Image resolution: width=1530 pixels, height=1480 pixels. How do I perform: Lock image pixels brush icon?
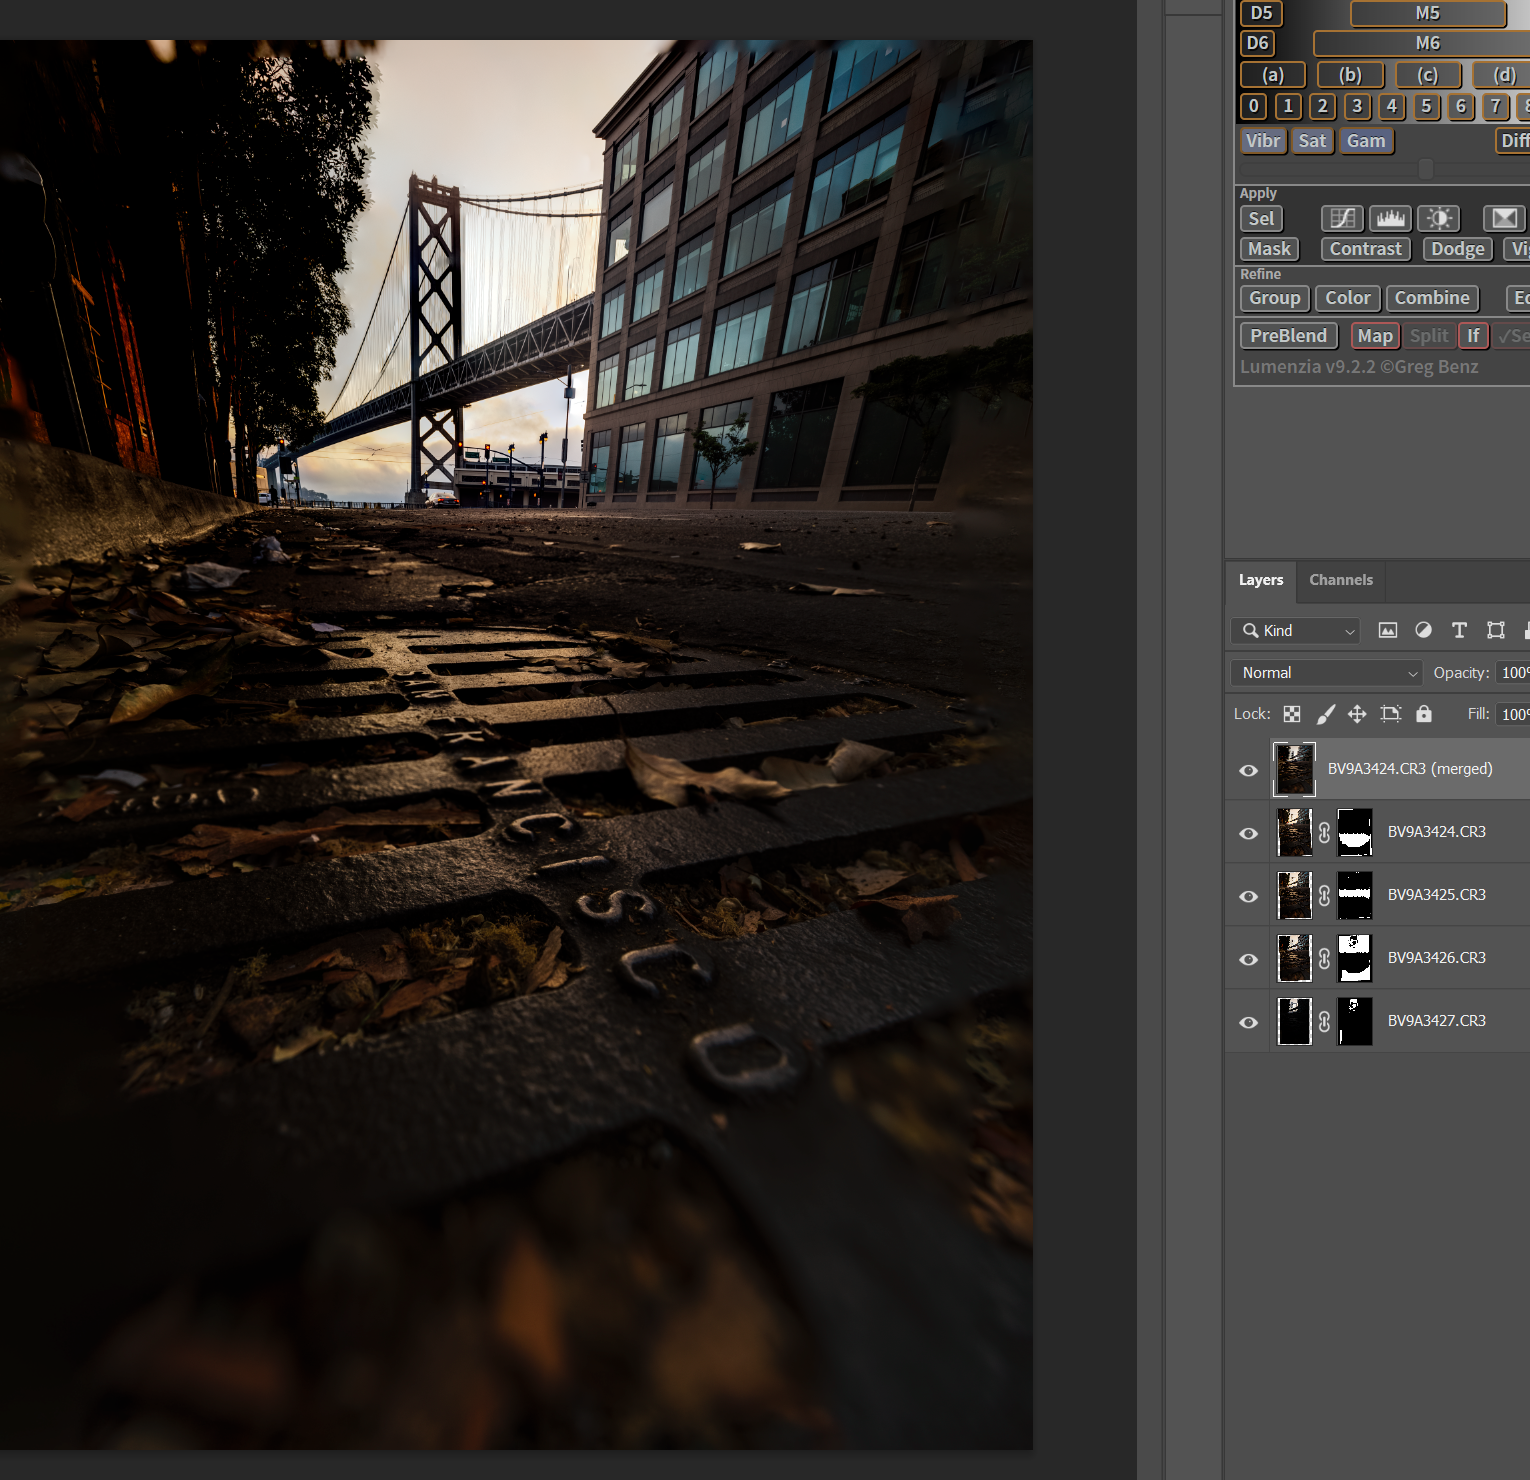point(1325,714)
